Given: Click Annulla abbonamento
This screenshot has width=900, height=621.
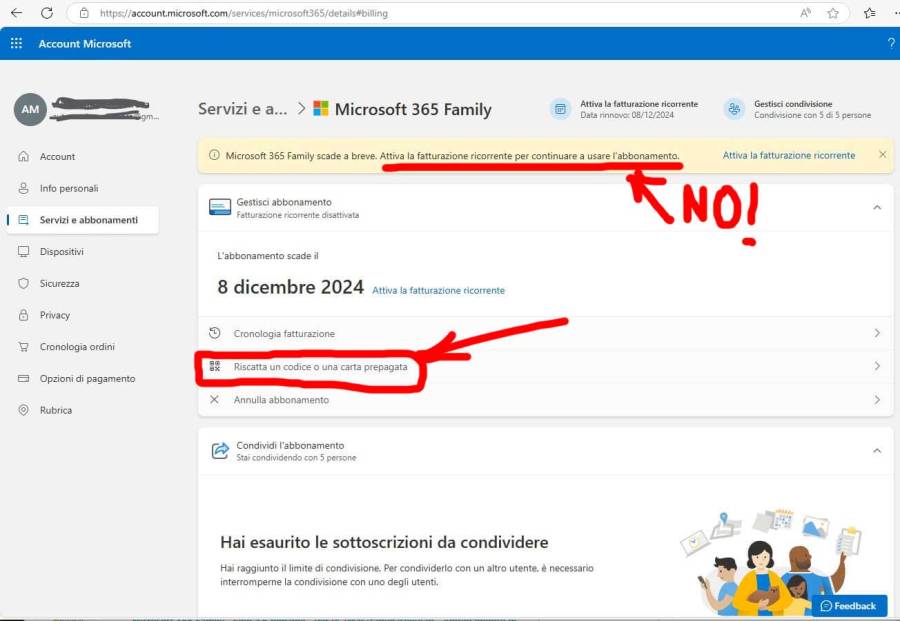Looking at the screenshot, I should click(281, 400).
